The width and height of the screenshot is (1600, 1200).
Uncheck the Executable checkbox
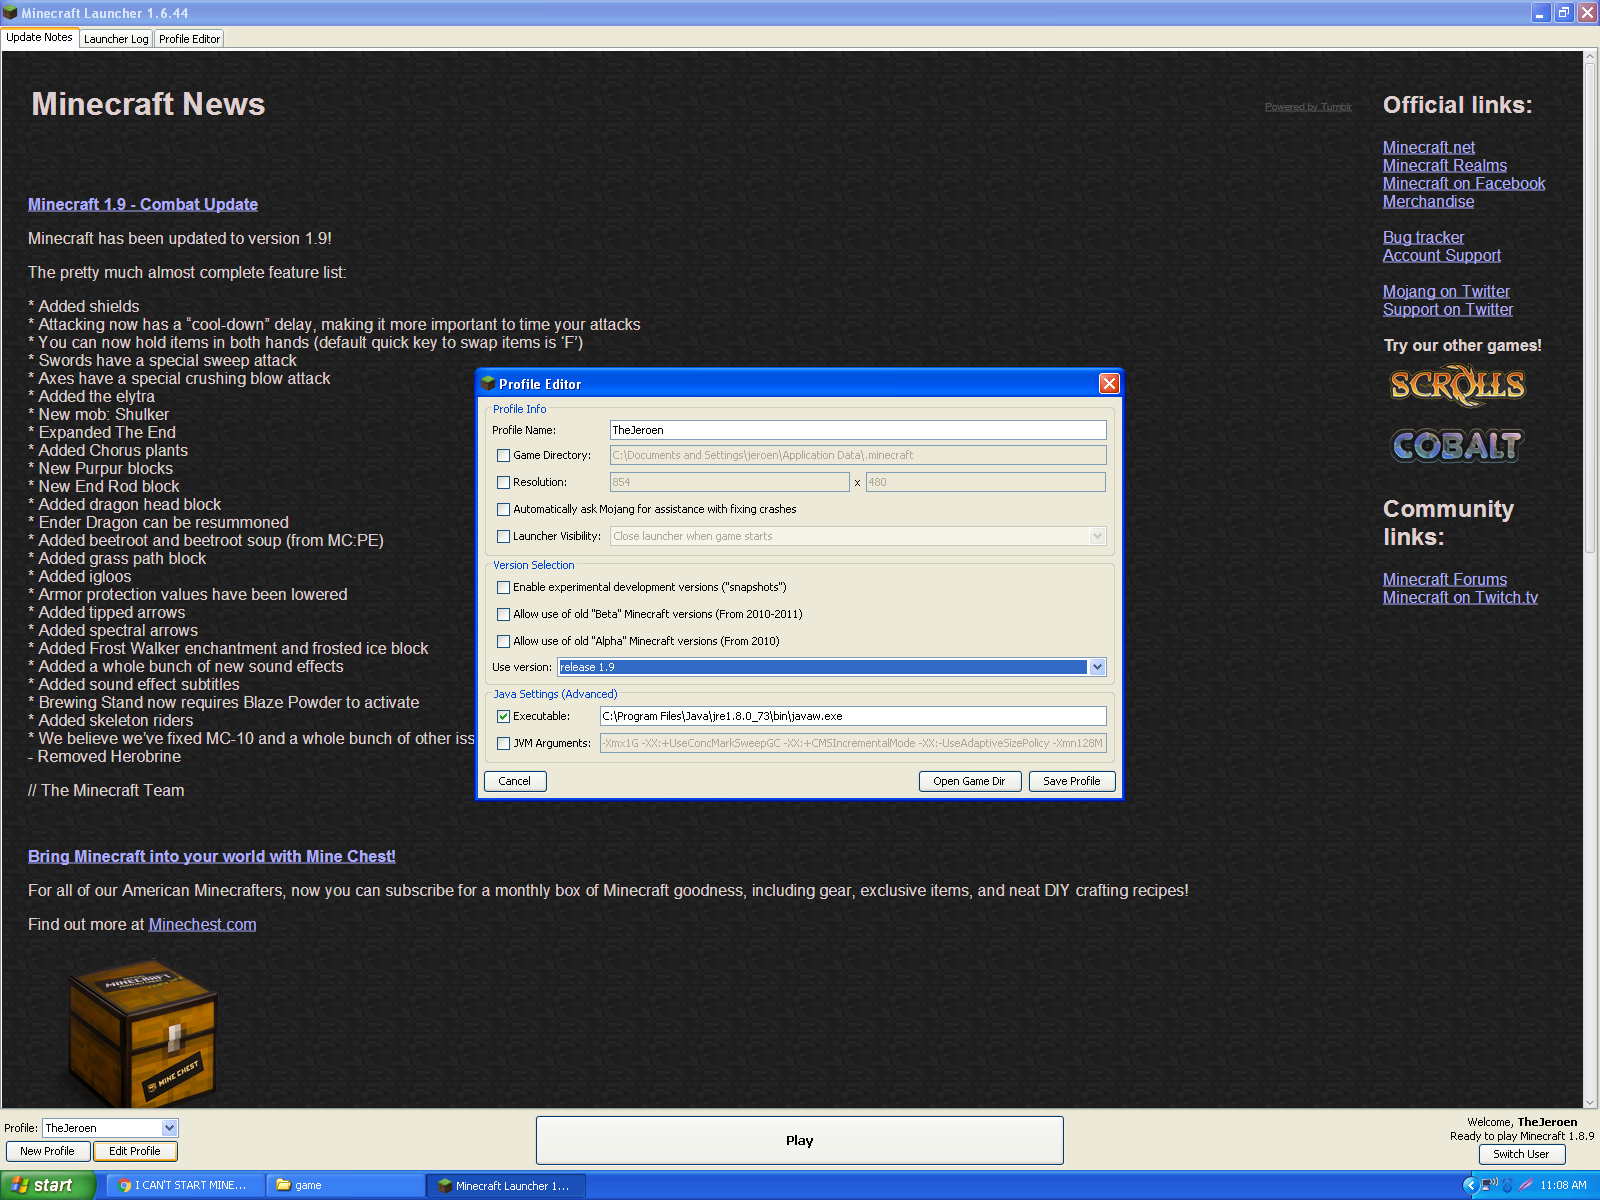[x=503, y=716]
